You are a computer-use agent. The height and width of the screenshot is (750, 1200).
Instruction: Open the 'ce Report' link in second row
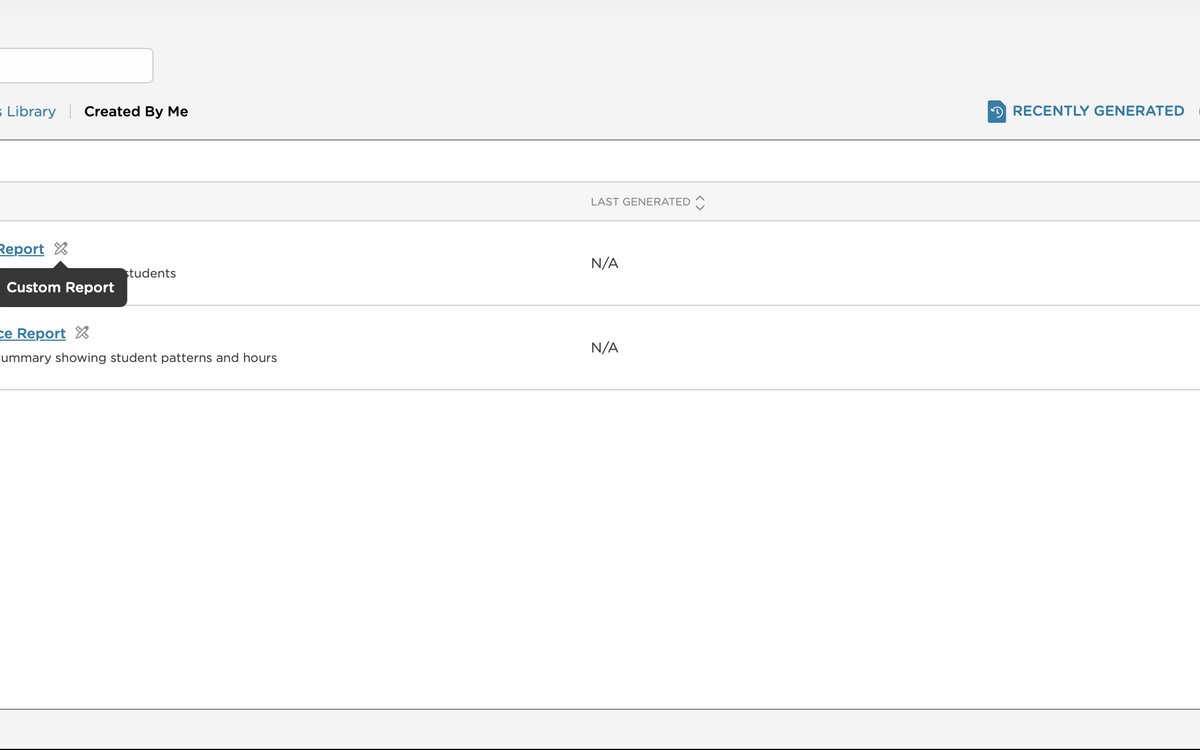click(32, 333)
